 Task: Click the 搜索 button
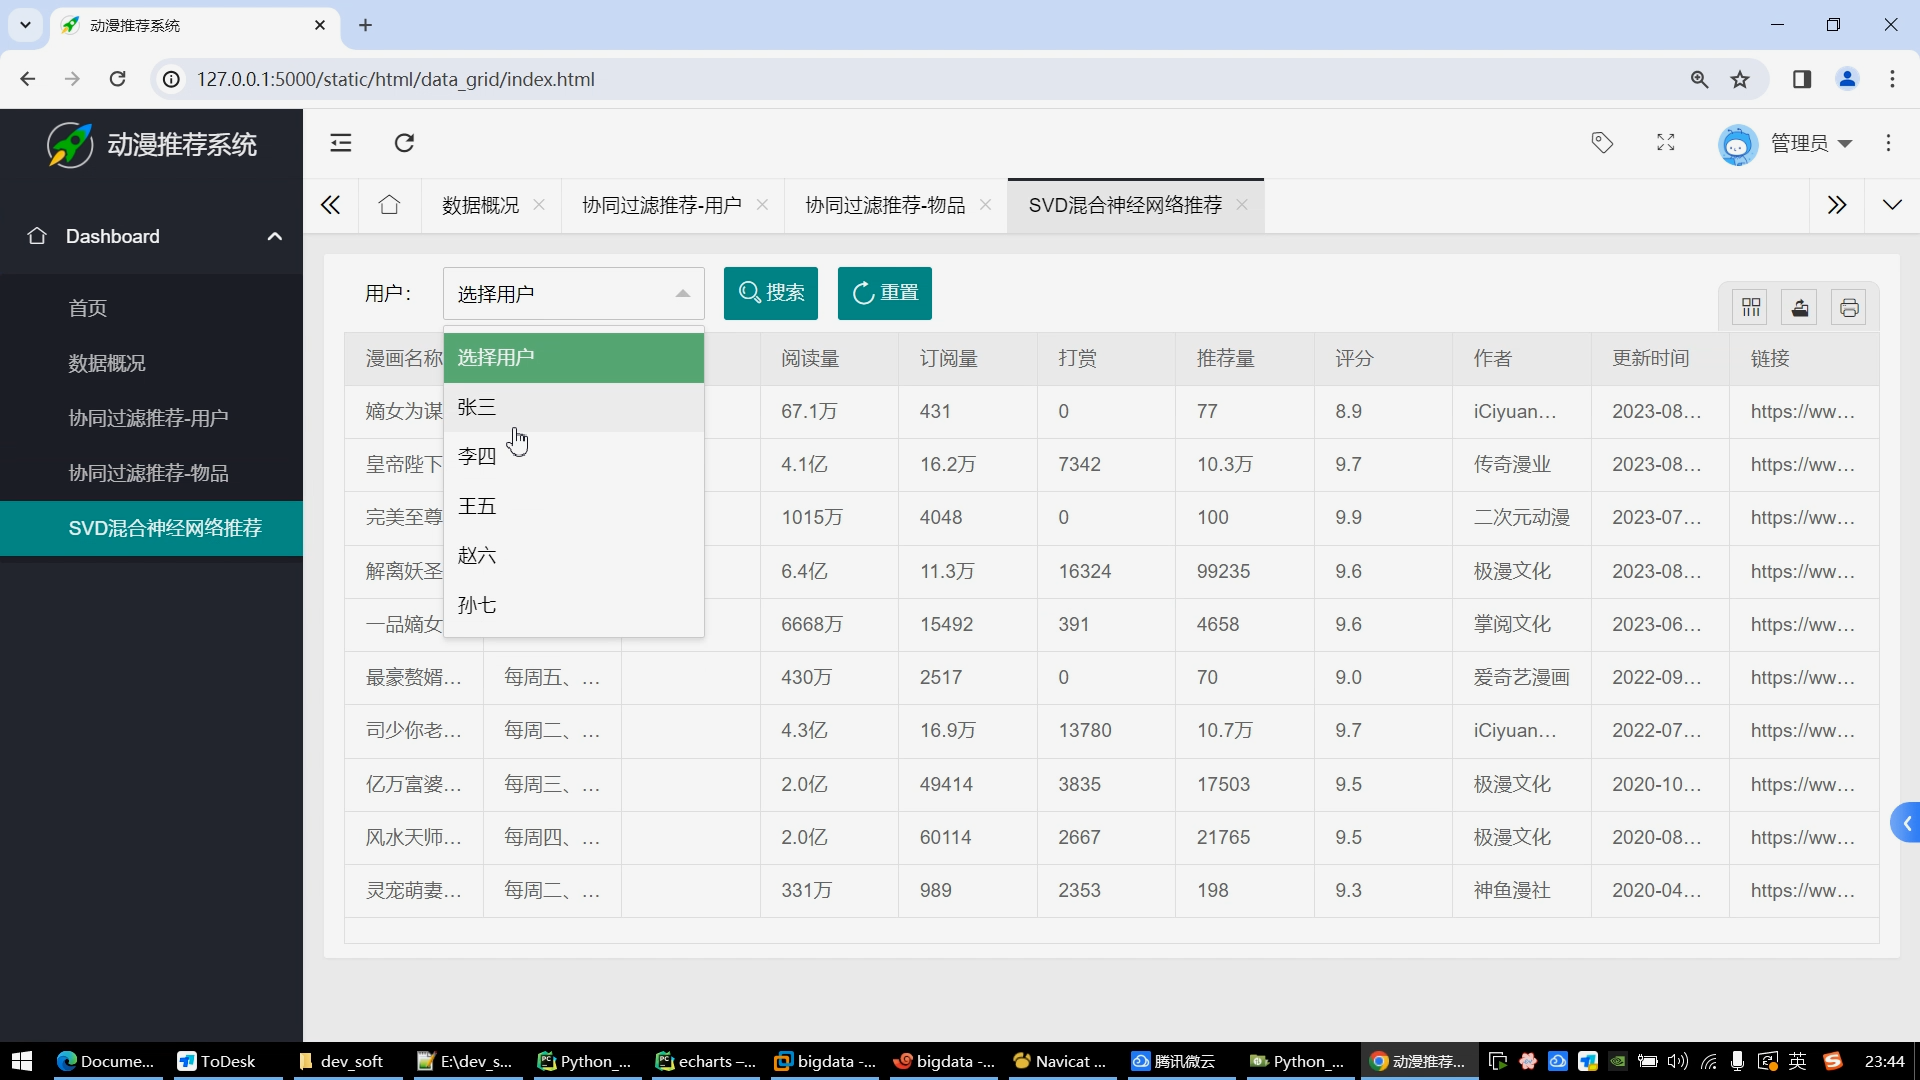point(770,293)
